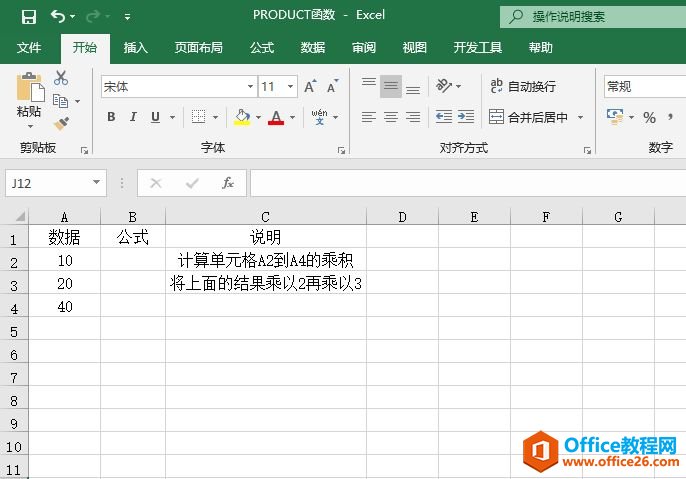Click the 合并后居中 merge and center button
Image resolution: width=686 pixels, height=479 pixels.
(x=528, y=117)
